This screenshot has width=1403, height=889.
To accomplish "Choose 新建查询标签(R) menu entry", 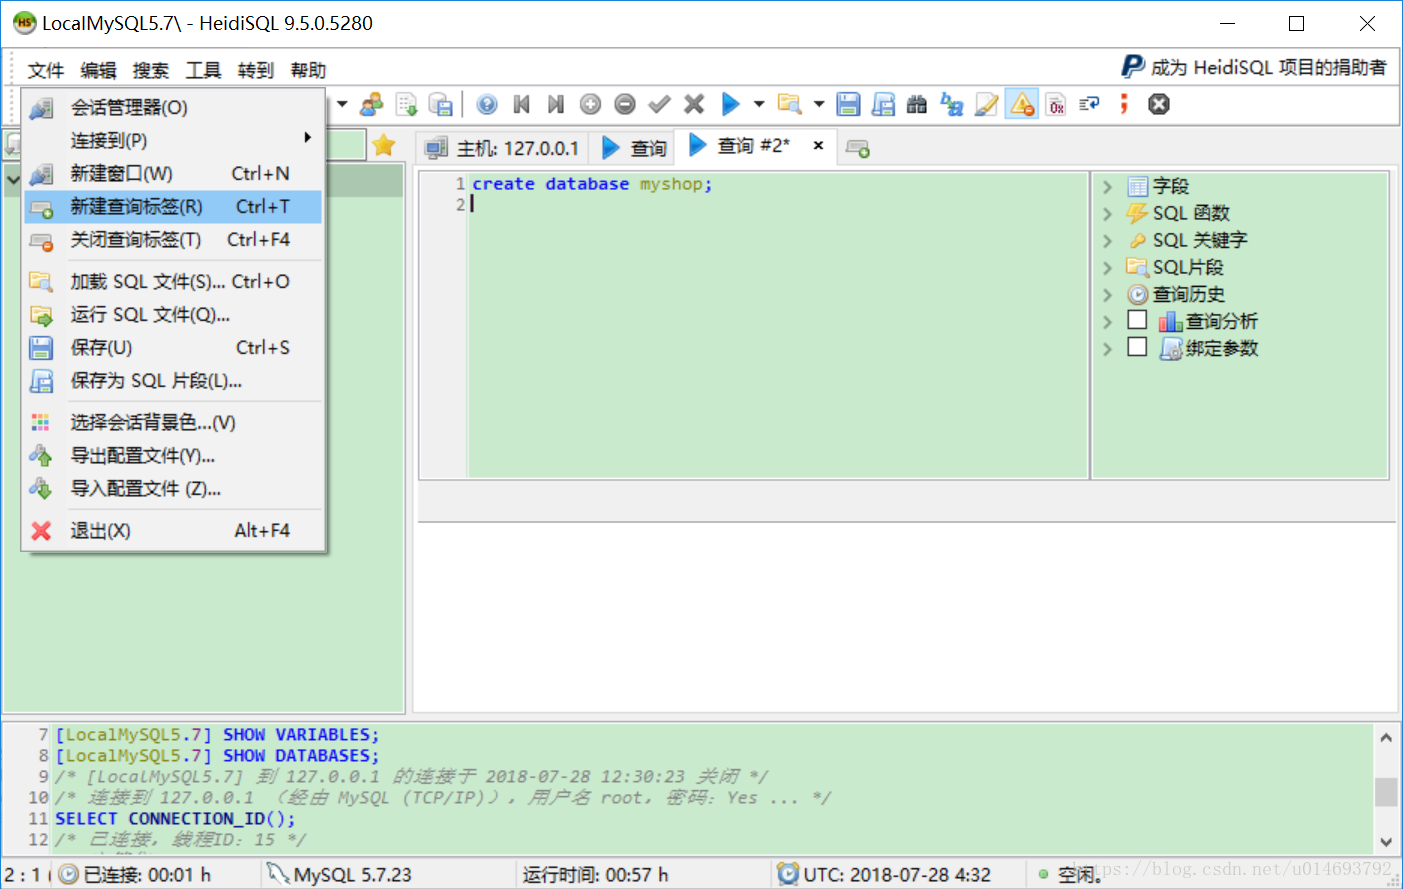I will coord(173,206).
